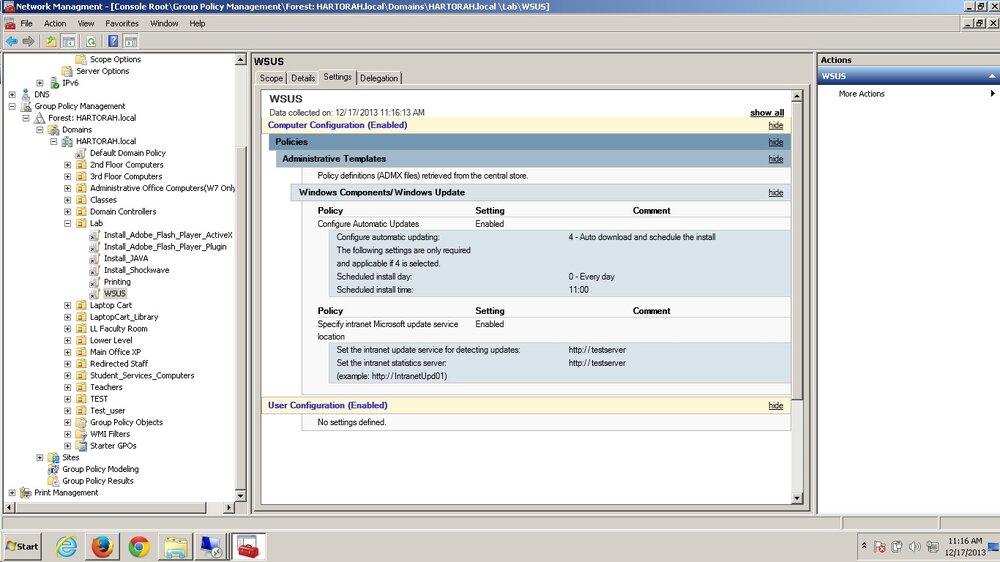
Task: Open Google Chrome from the taskbar
Action: (x=138, y=547)
